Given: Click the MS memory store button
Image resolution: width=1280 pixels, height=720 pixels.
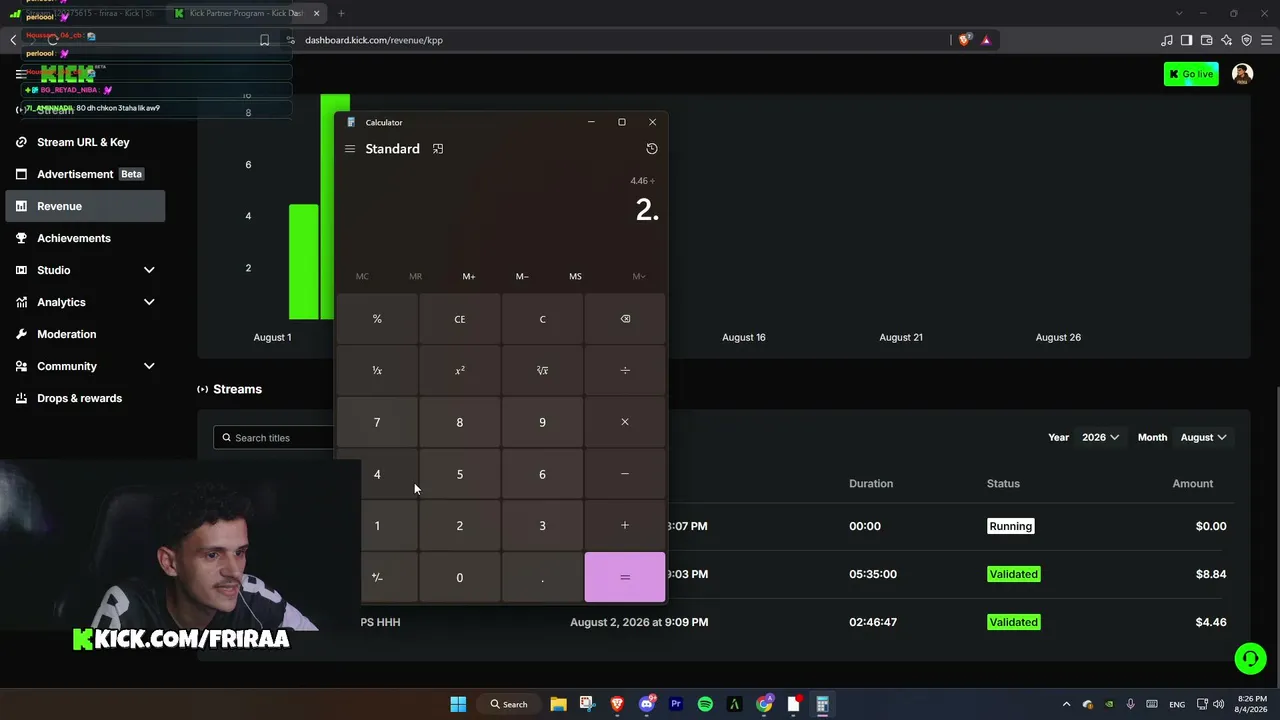Looking at the screenshot, I should click(575, 276).
